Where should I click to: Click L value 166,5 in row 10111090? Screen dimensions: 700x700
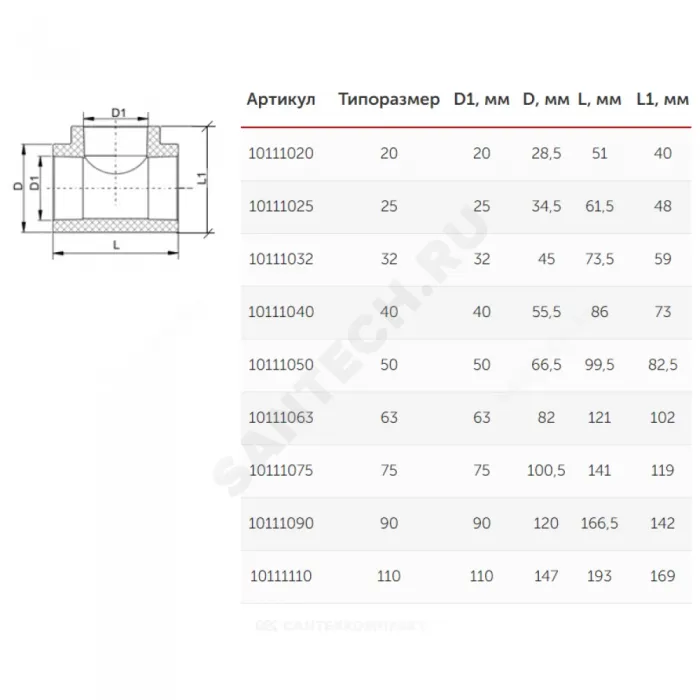pos(600,523)
